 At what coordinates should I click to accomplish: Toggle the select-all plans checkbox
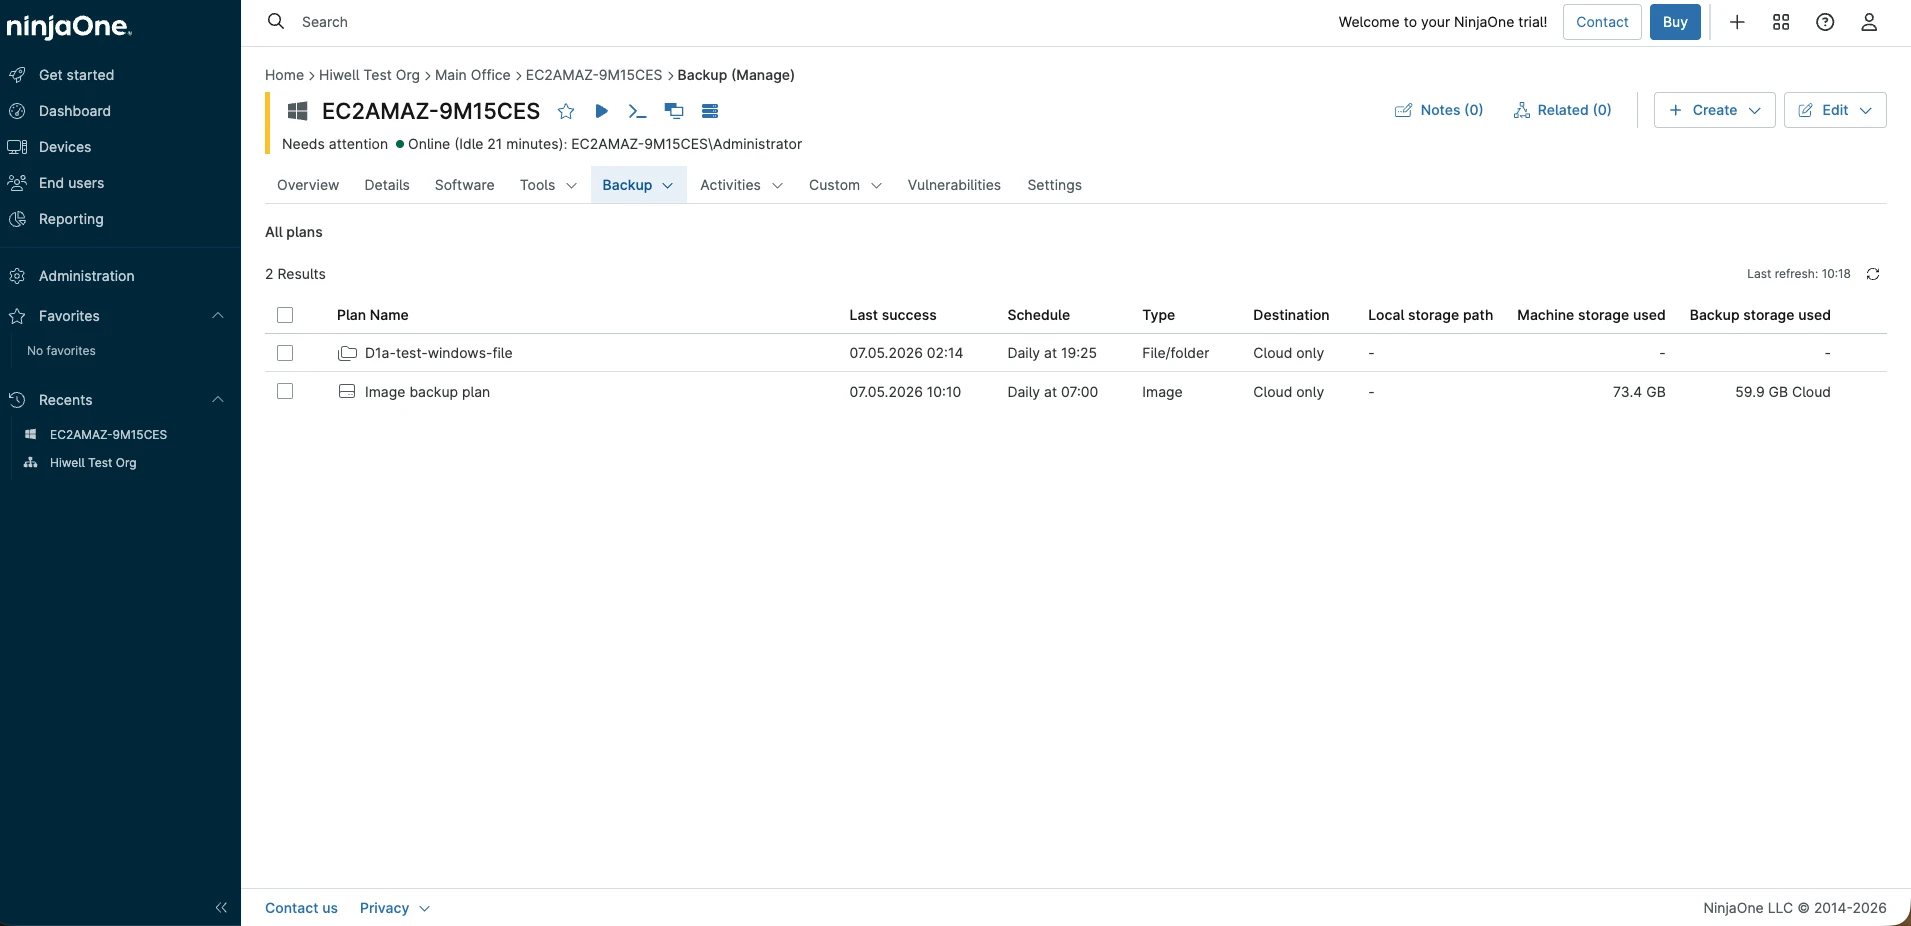pyautogui.click(x=285, y=315)
